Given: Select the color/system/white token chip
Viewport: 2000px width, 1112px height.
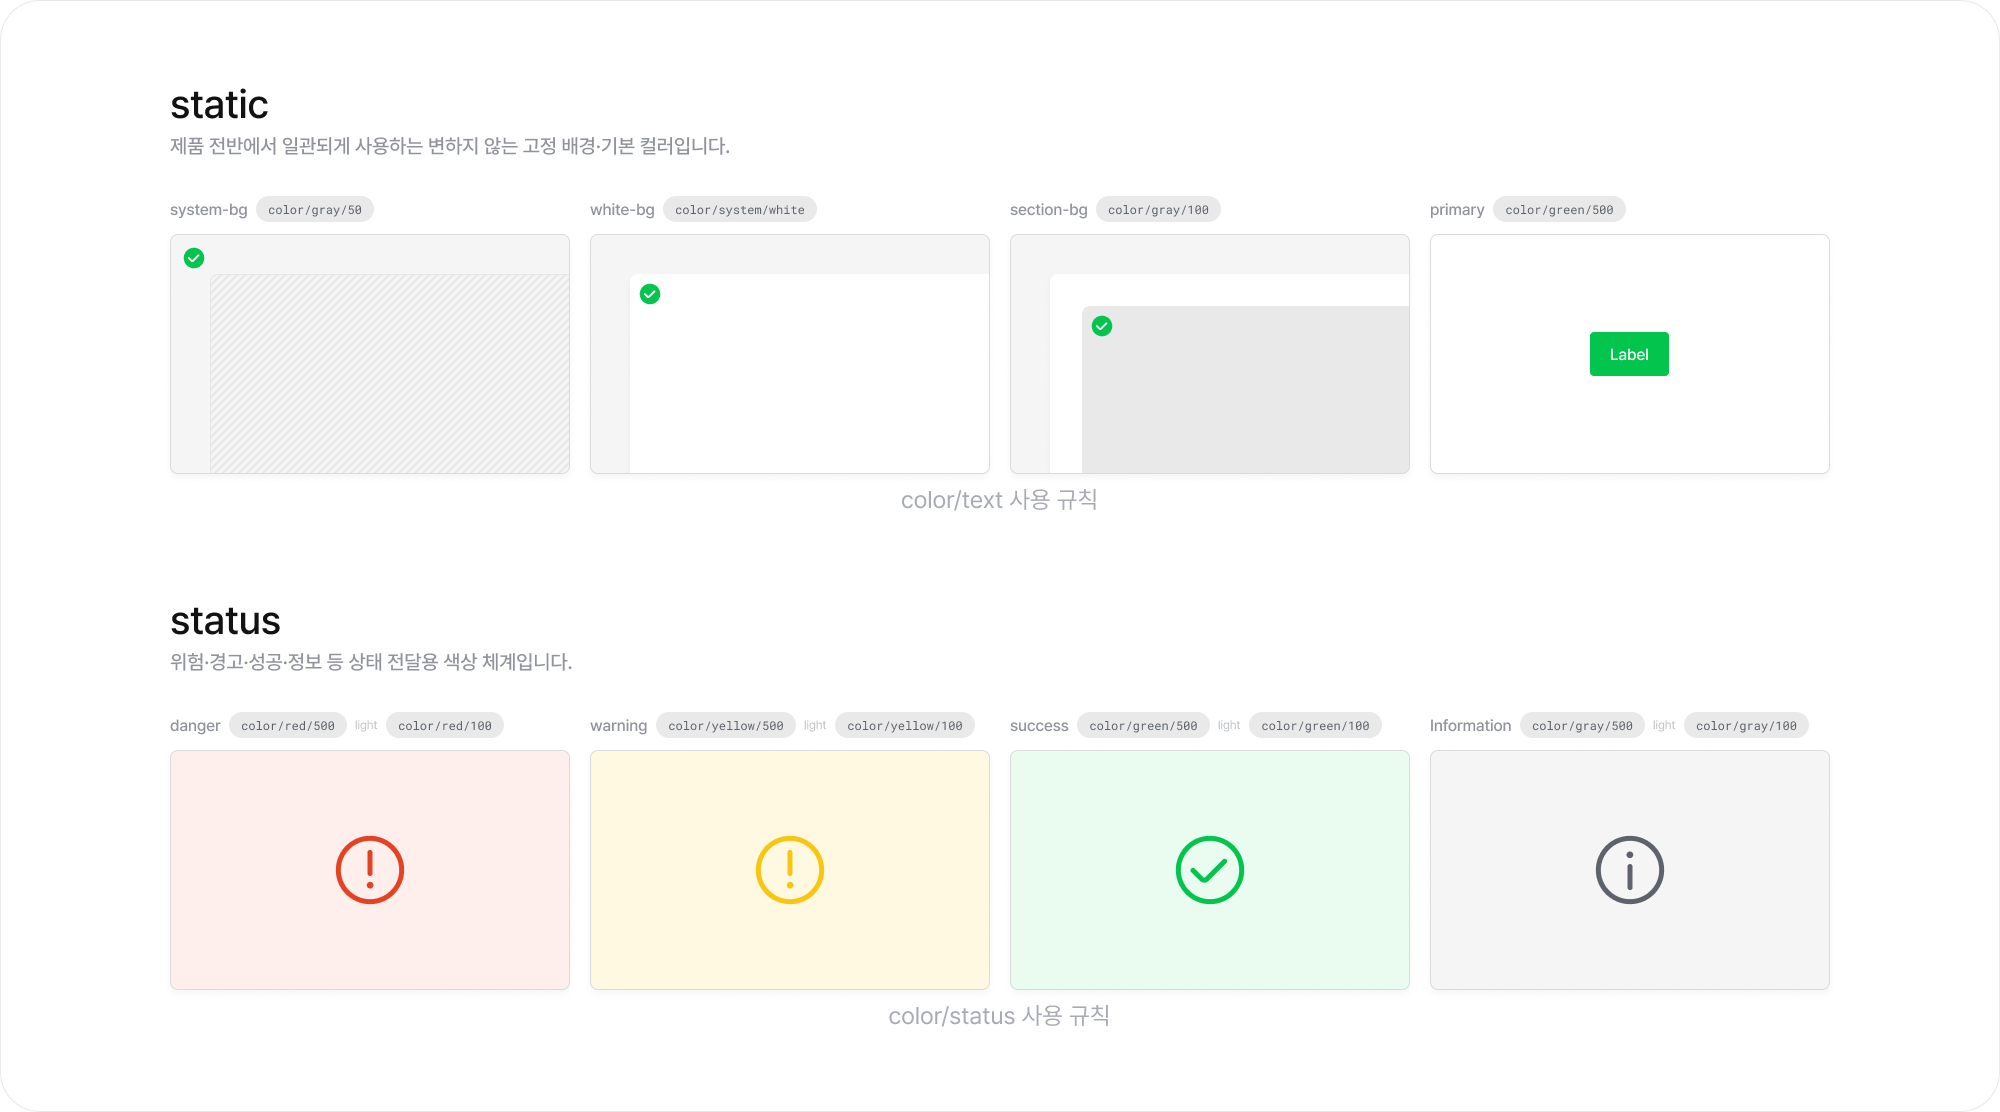Looking at the screenshot, I should tap(739, 210).
